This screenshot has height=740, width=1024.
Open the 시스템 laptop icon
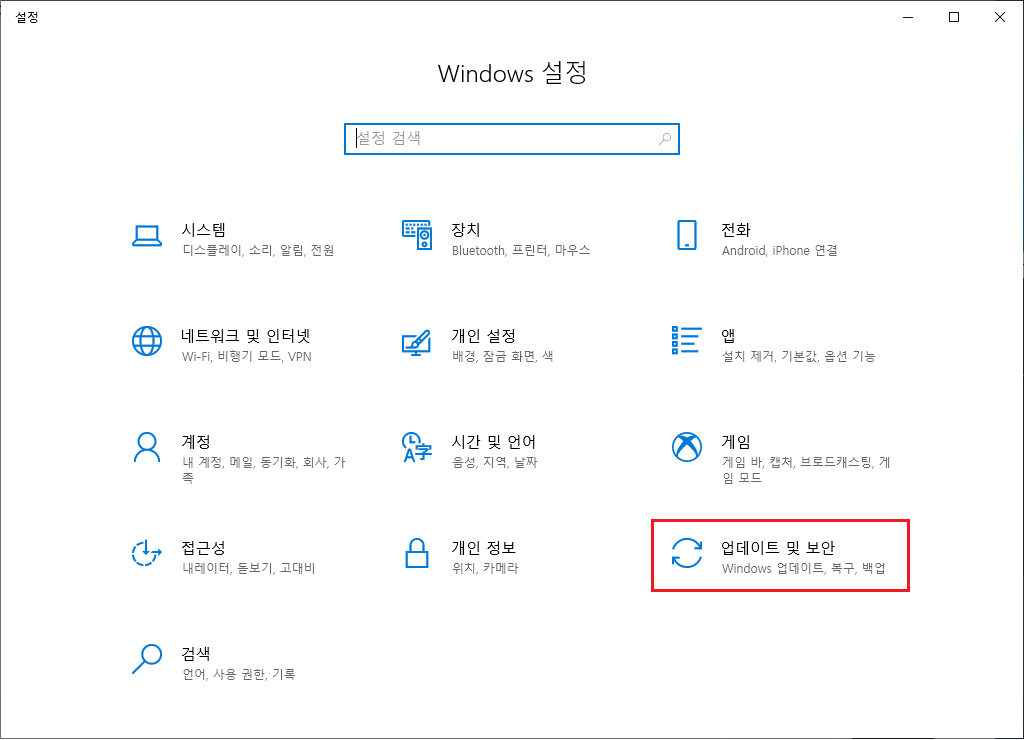[147, 236]
